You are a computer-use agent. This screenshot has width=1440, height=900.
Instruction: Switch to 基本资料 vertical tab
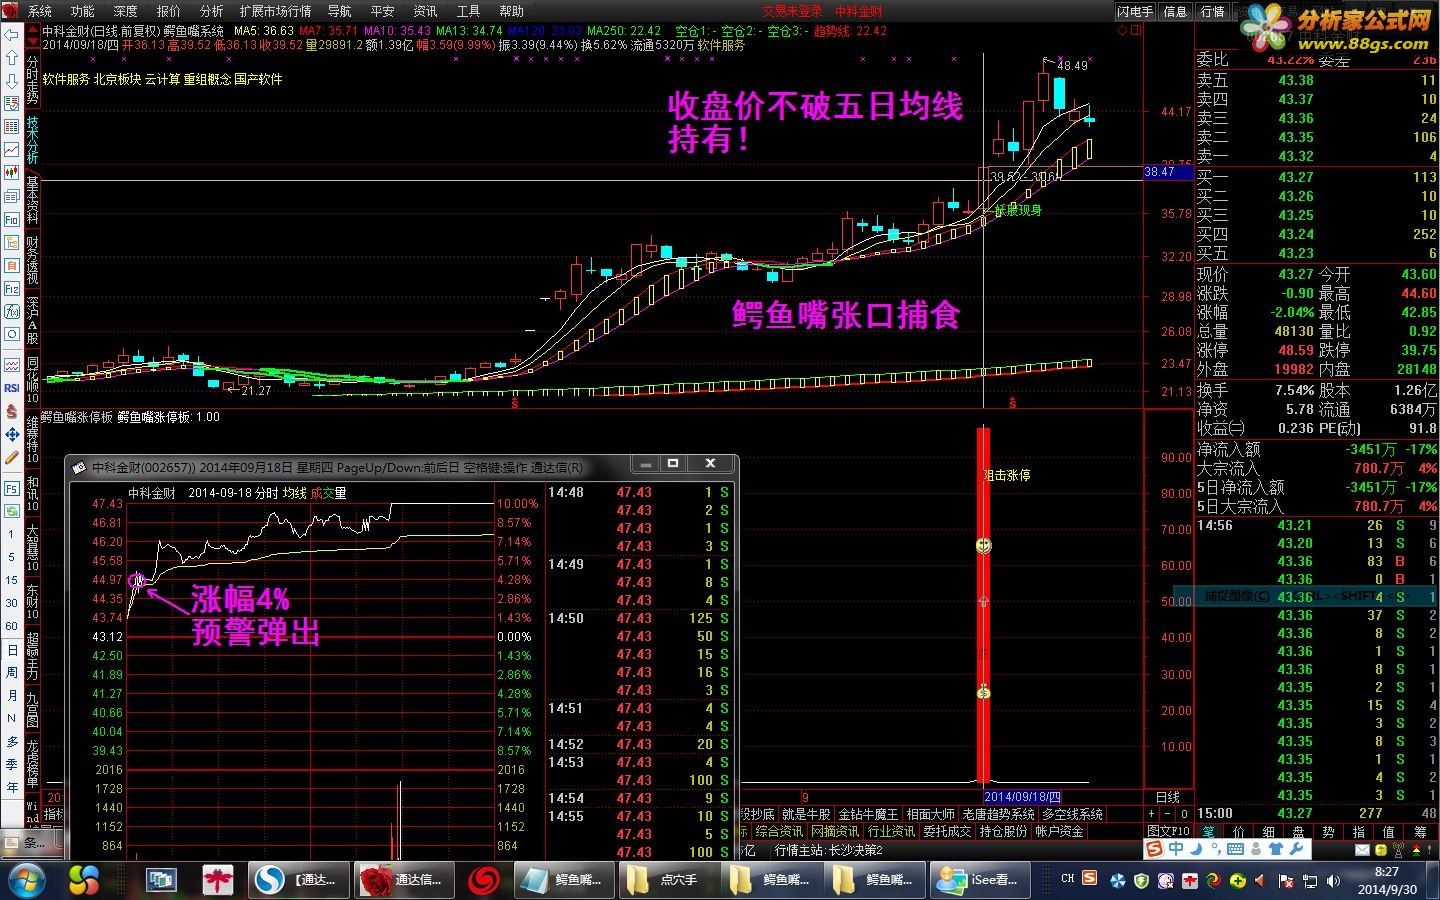click(32, 200)
